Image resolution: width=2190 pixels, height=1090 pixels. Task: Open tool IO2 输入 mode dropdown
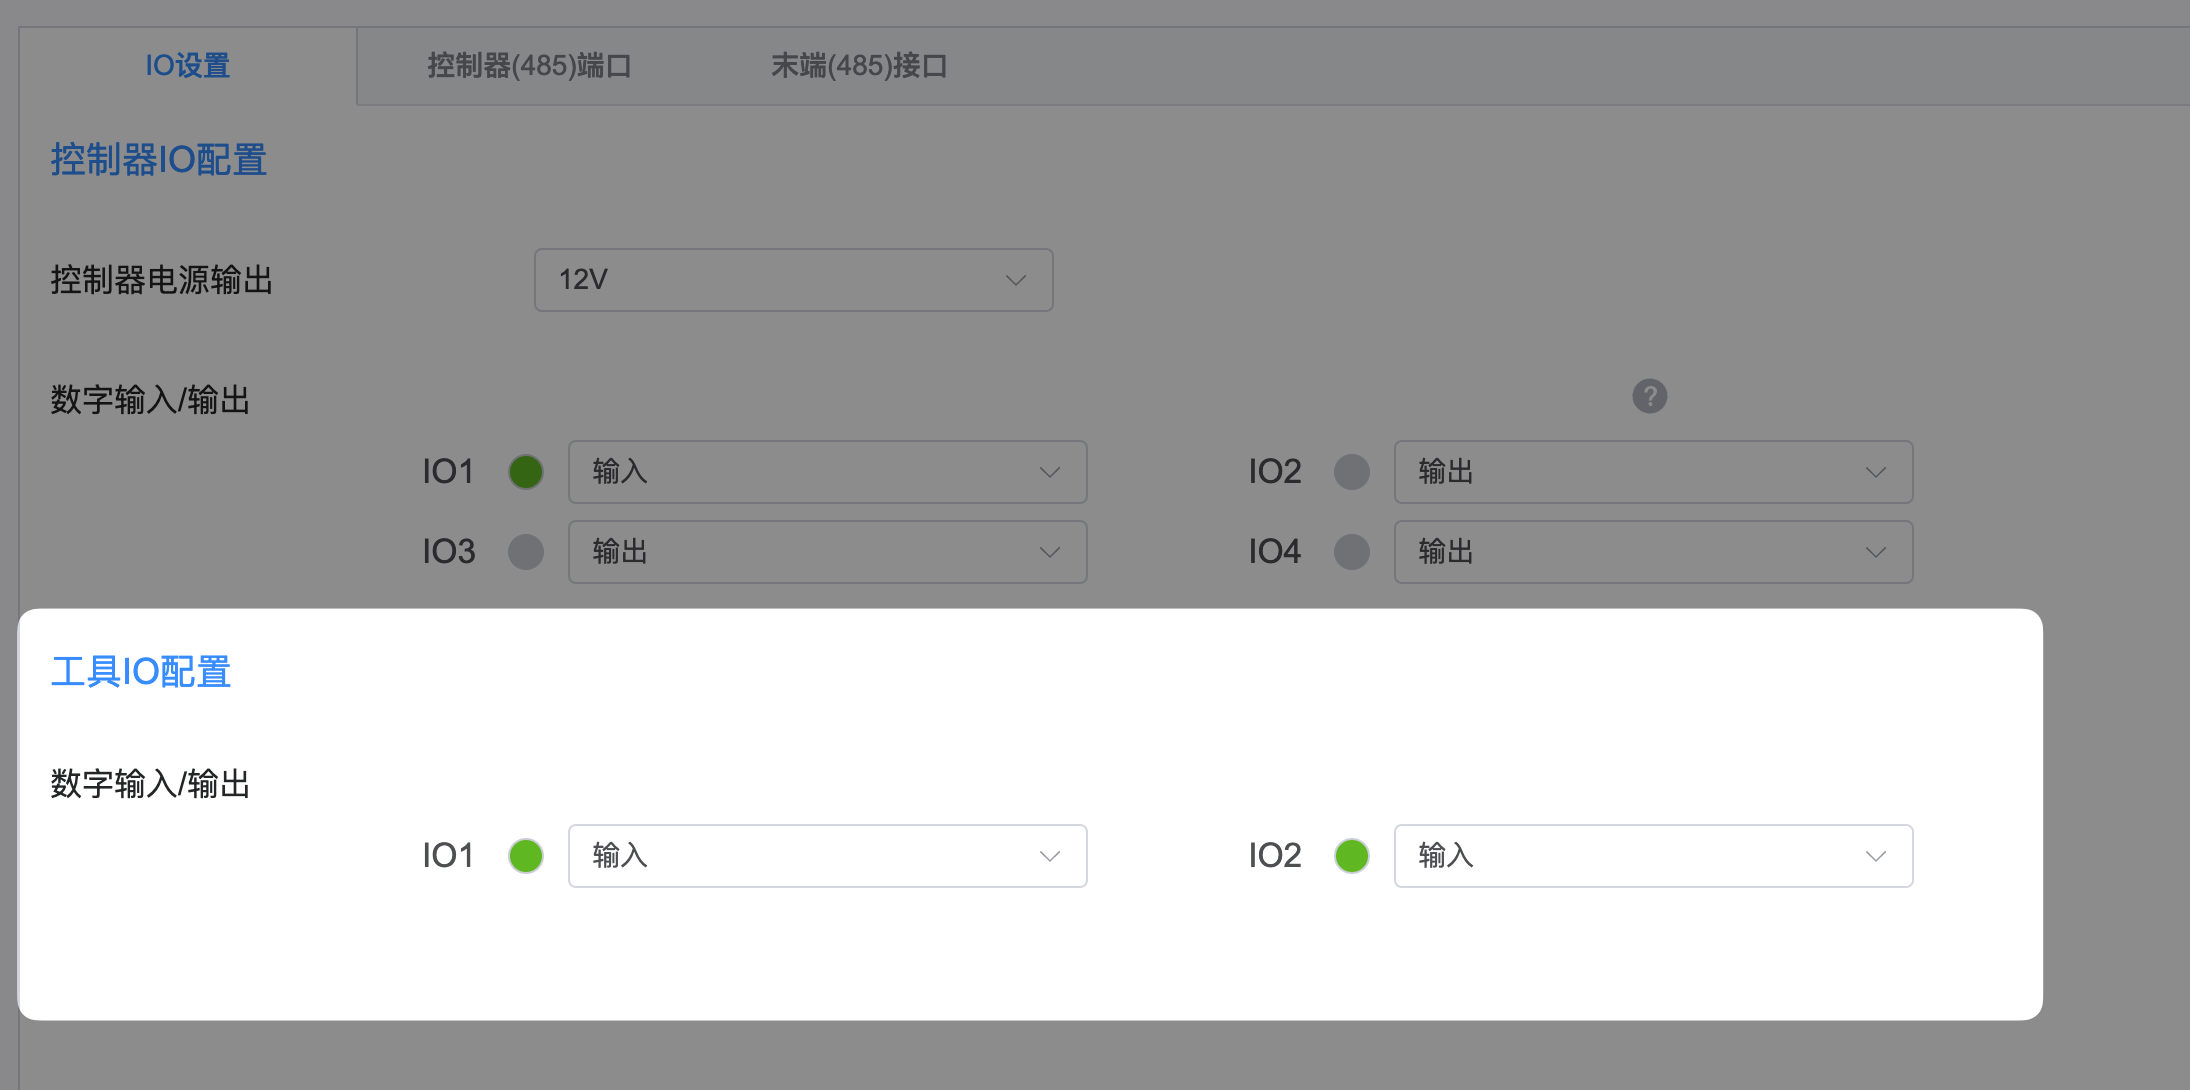(1653, 856)
